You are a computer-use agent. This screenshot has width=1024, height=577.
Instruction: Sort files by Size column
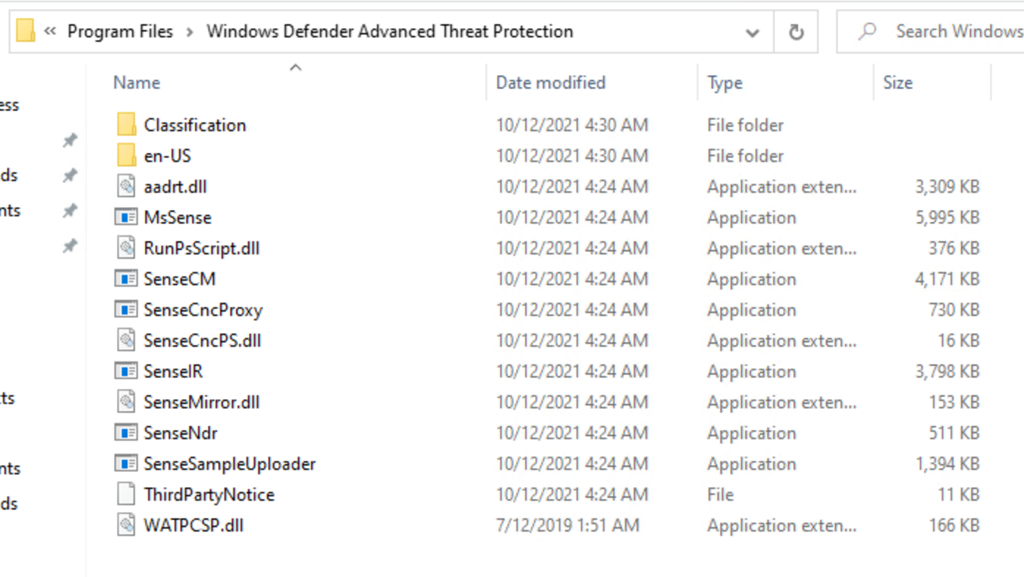(898, 83)
